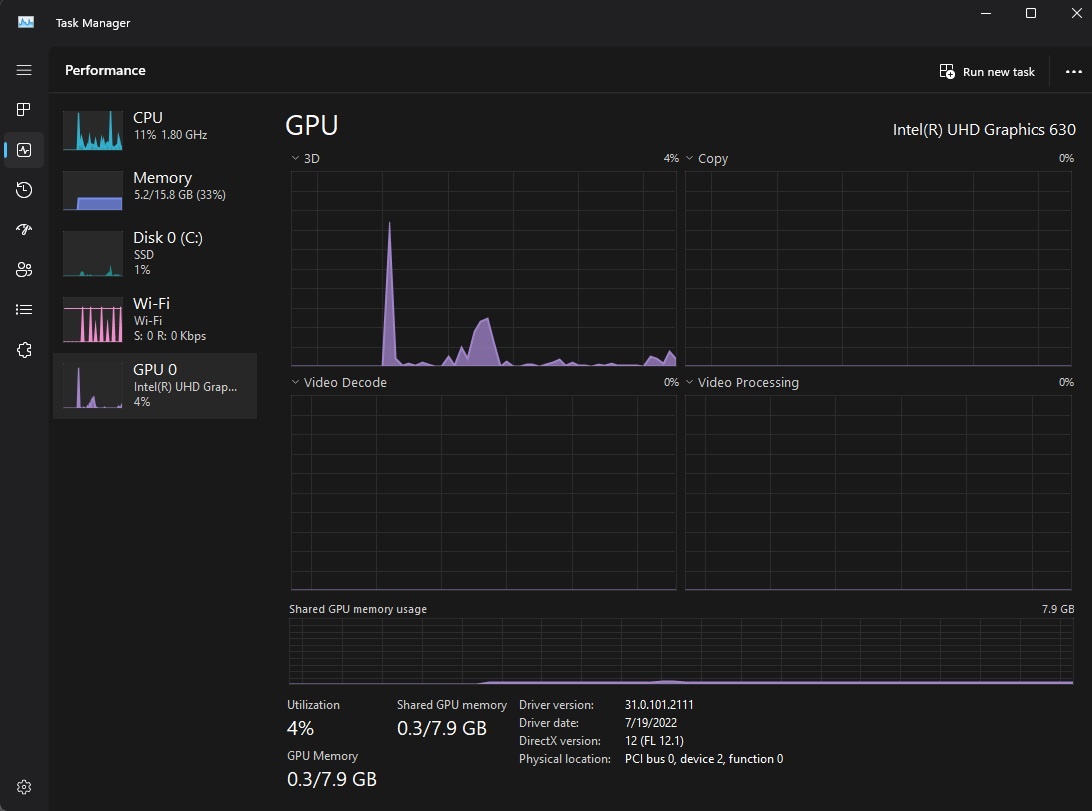Select the Wi-Fi performance item
This screenshot has height=811, width=1092.
click(x=155, y=320)
